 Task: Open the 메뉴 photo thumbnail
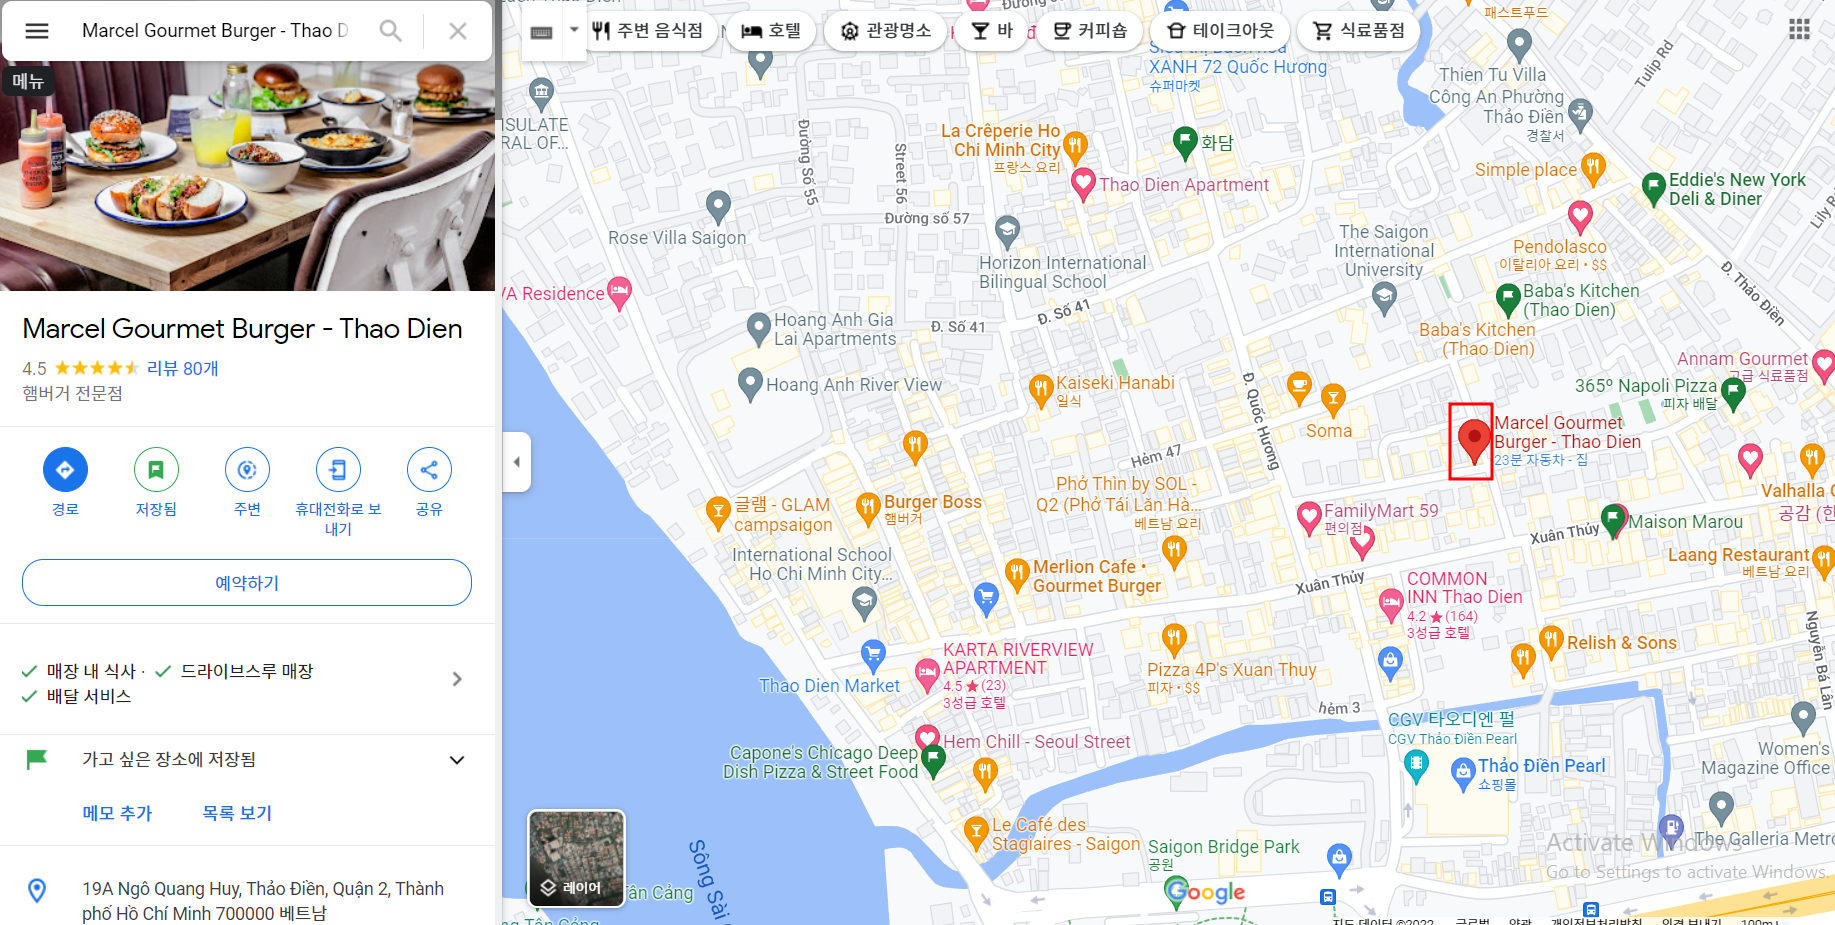(247, 176)
